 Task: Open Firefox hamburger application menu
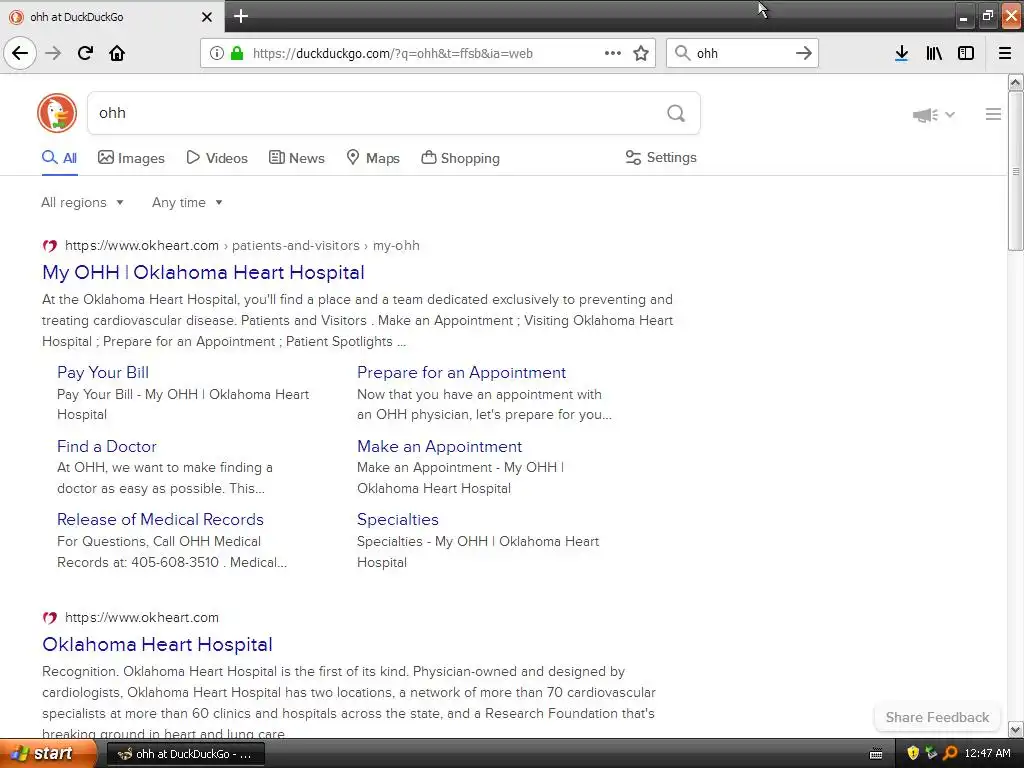tap(1005, 53)
